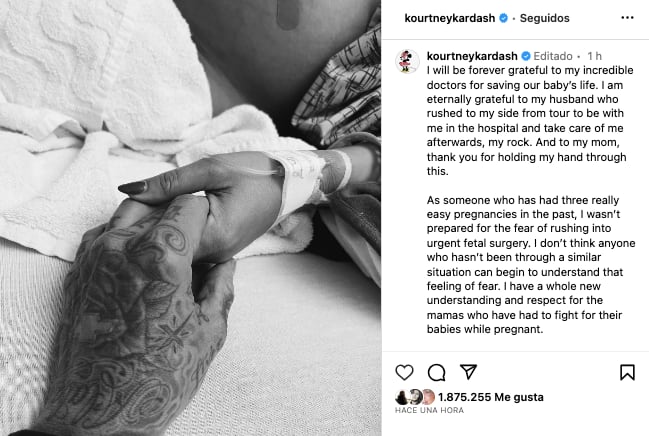
Task: Share post with paper plane icon
Action: (469, 372)
